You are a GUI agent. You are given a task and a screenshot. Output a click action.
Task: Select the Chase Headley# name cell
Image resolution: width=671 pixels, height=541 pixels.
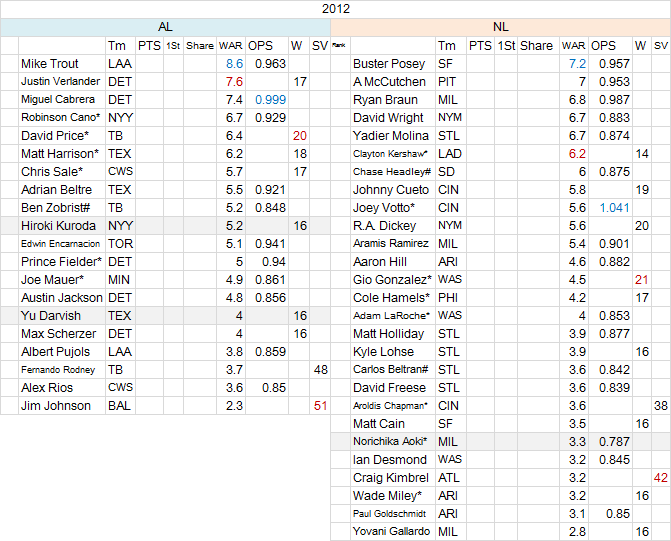(x=393, y=172)
